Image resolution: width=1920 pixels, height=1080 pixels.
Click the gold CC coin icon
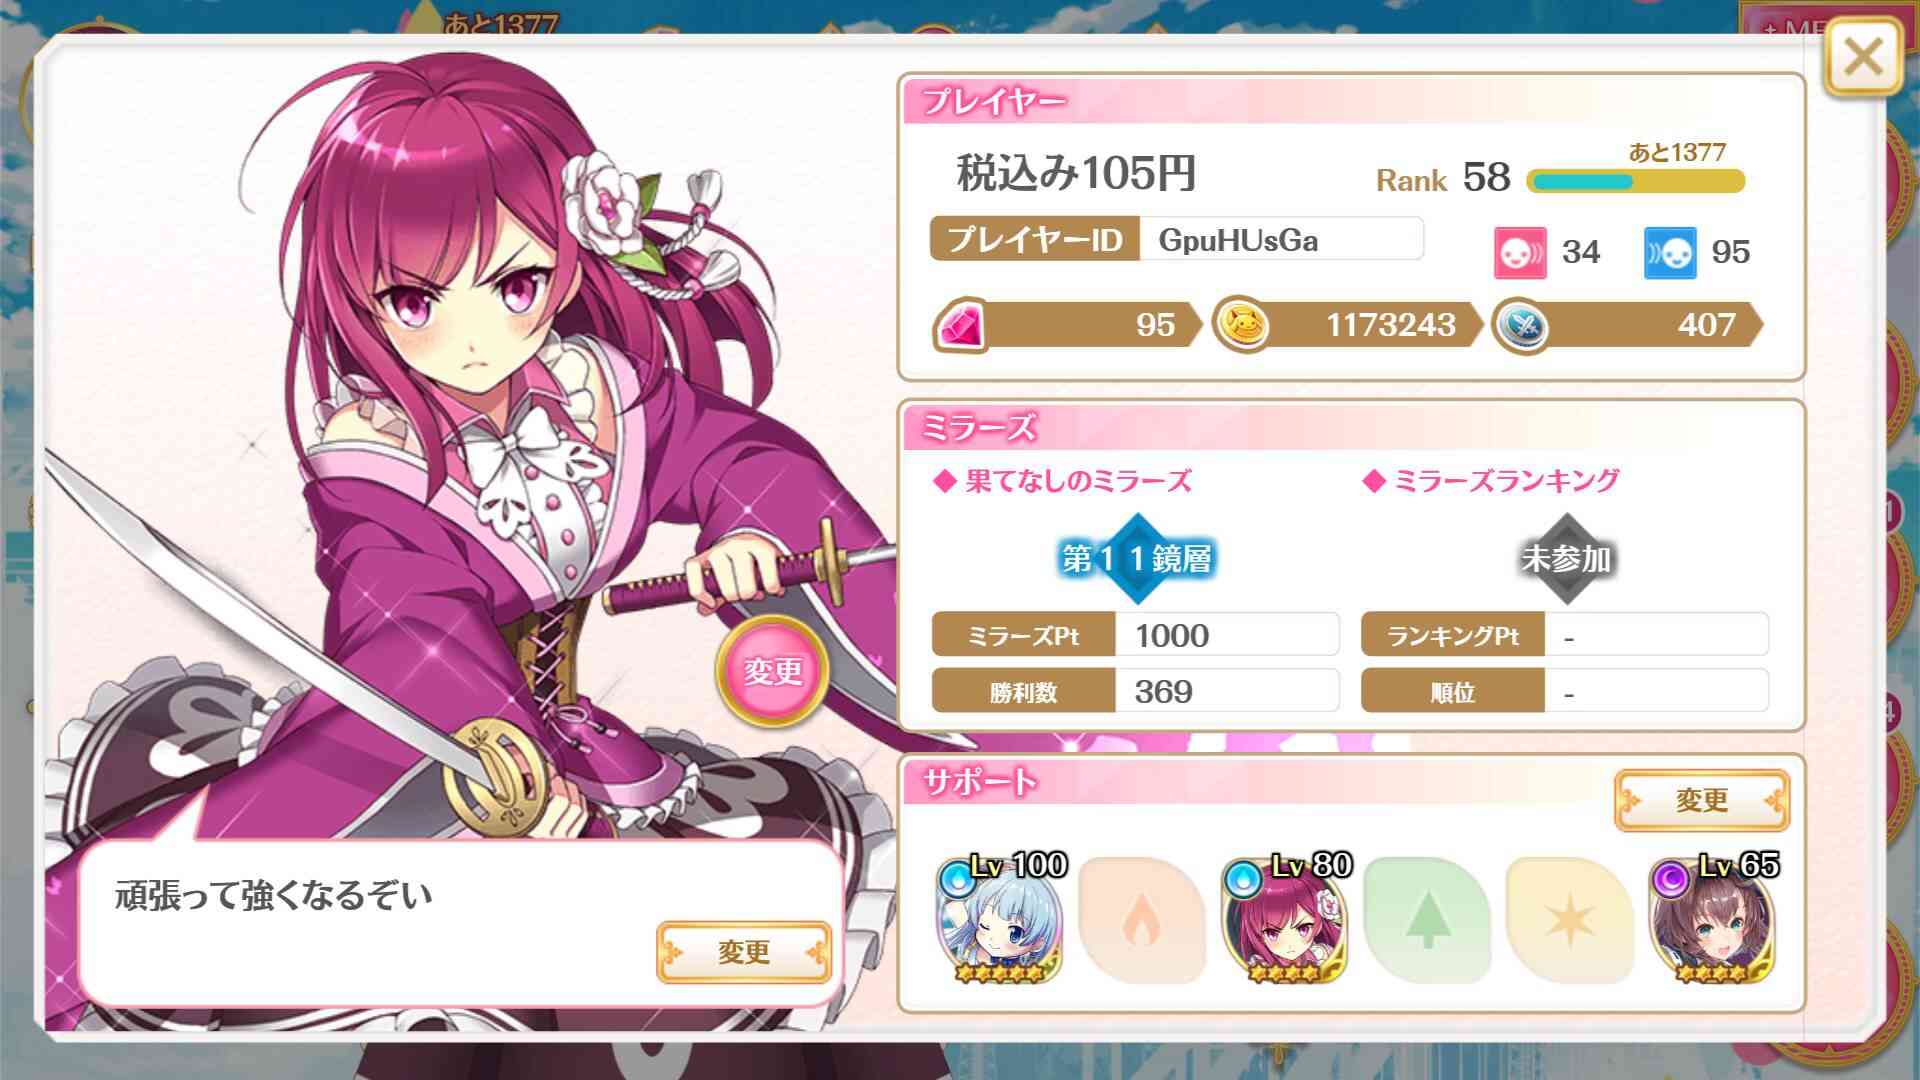click(x=1240, y=326)
